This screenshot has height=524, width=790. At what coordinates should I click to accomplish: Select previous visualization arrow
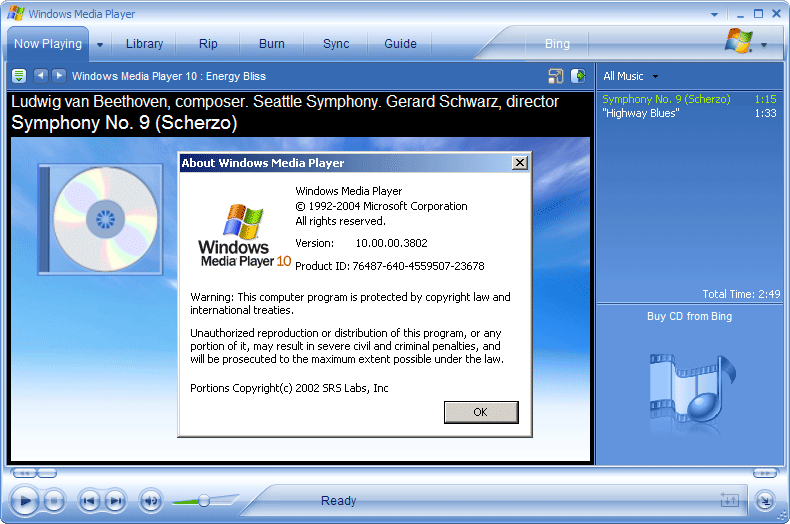[x=41, y=76]
